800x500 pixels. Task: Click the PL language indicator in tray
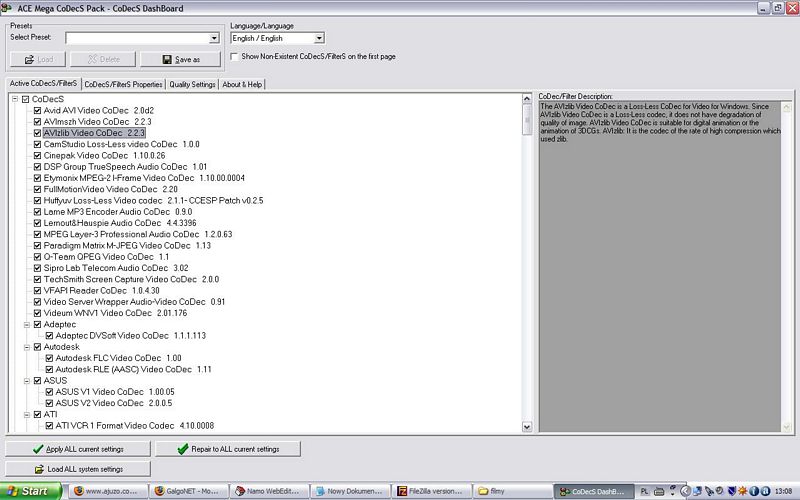point(644,491)
